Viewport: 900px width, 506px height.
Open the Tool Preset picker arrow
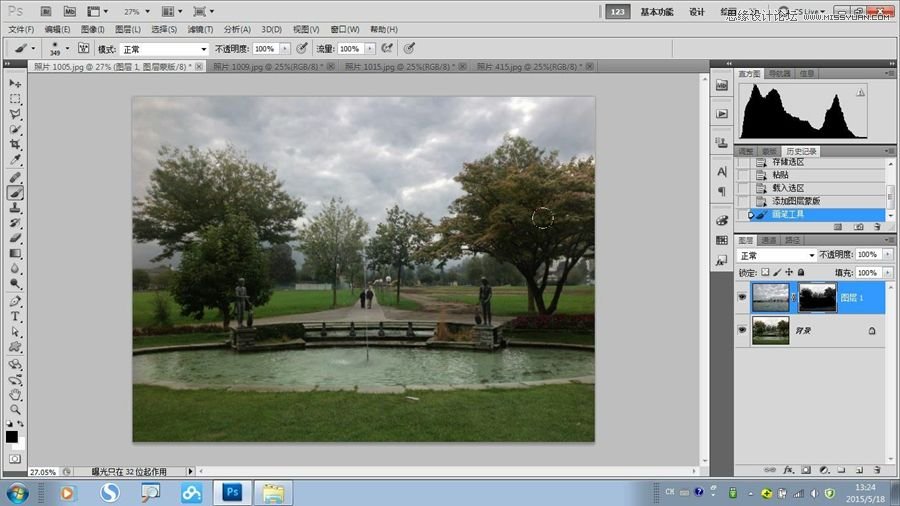click(x=33, y=49)
